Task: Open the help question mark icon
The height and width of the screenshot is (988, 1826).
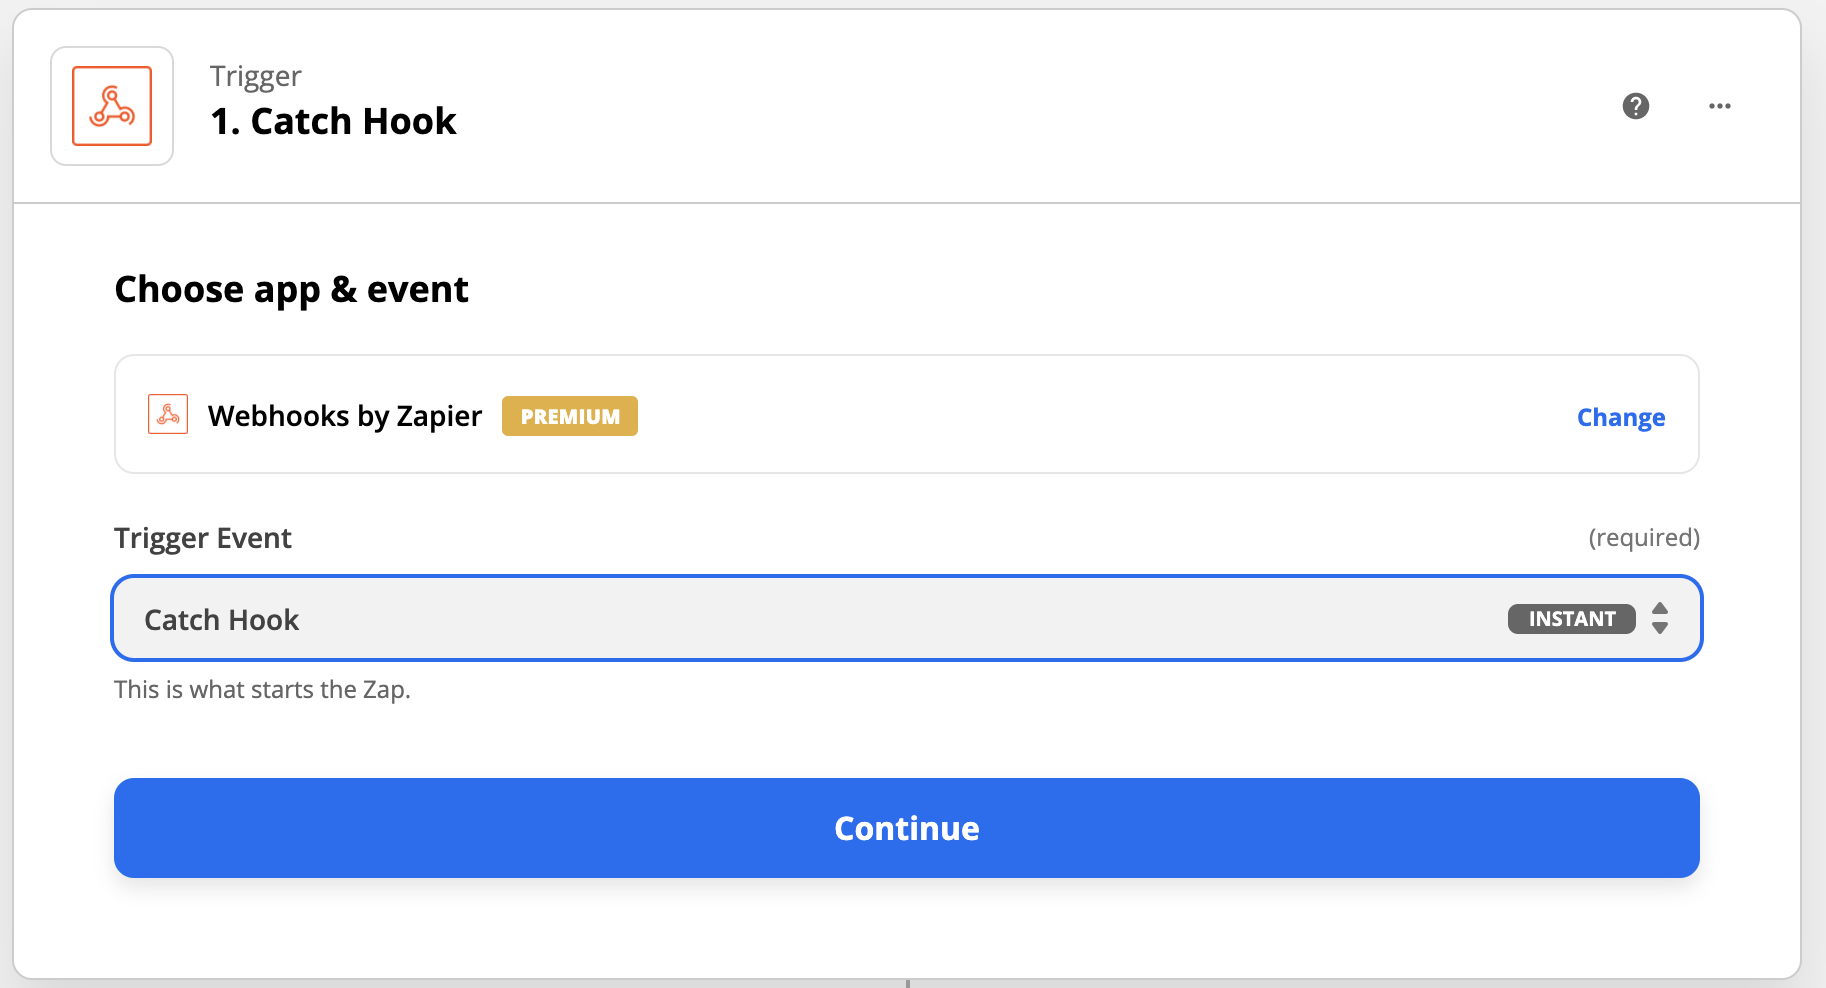Action: 1636,106
